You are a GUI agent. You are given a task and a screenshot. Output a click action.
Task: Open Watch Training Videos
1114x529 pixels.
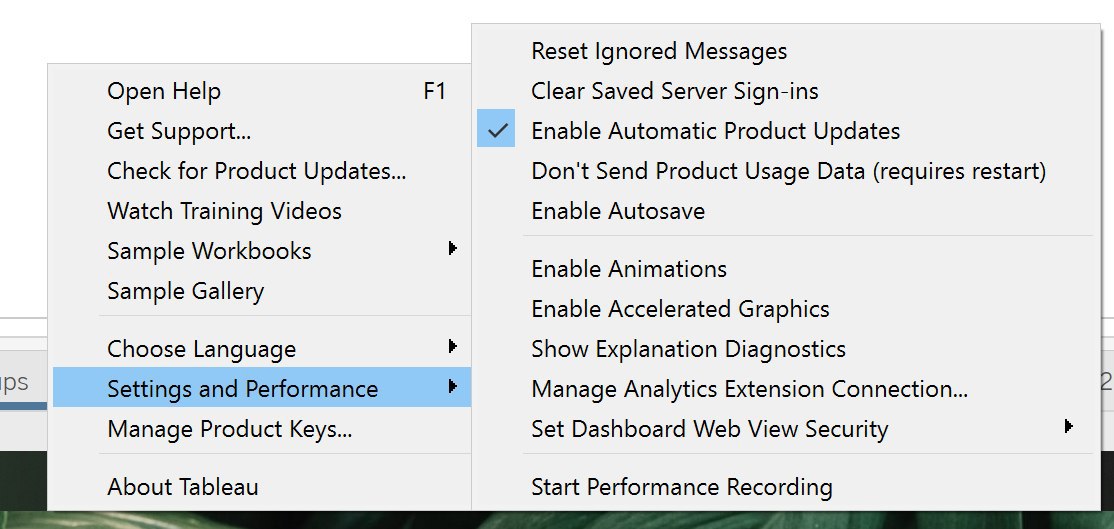[262, 211]
